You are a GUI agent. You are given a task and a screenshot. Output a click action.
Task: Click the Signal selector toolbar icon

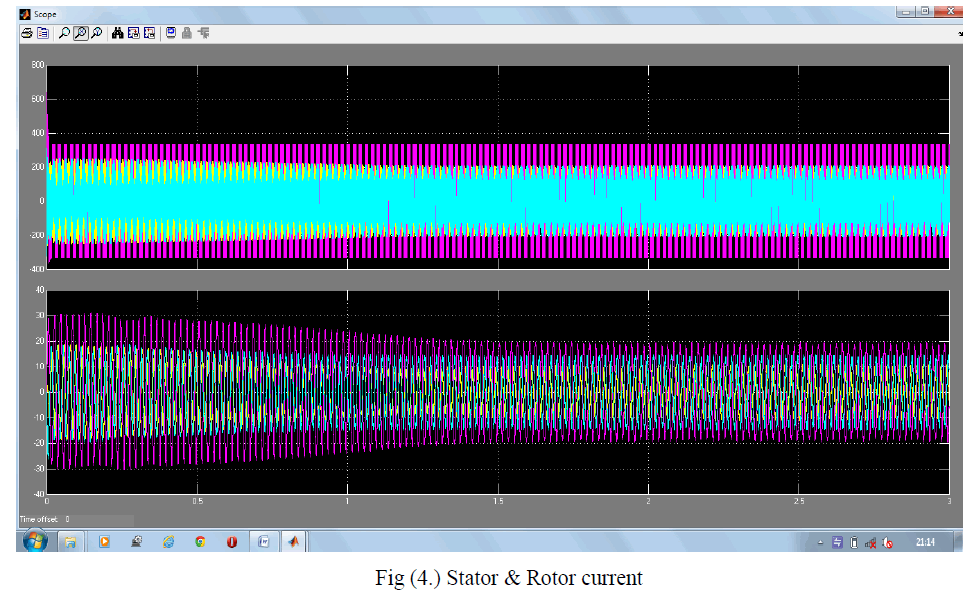[x=203, y=33]
